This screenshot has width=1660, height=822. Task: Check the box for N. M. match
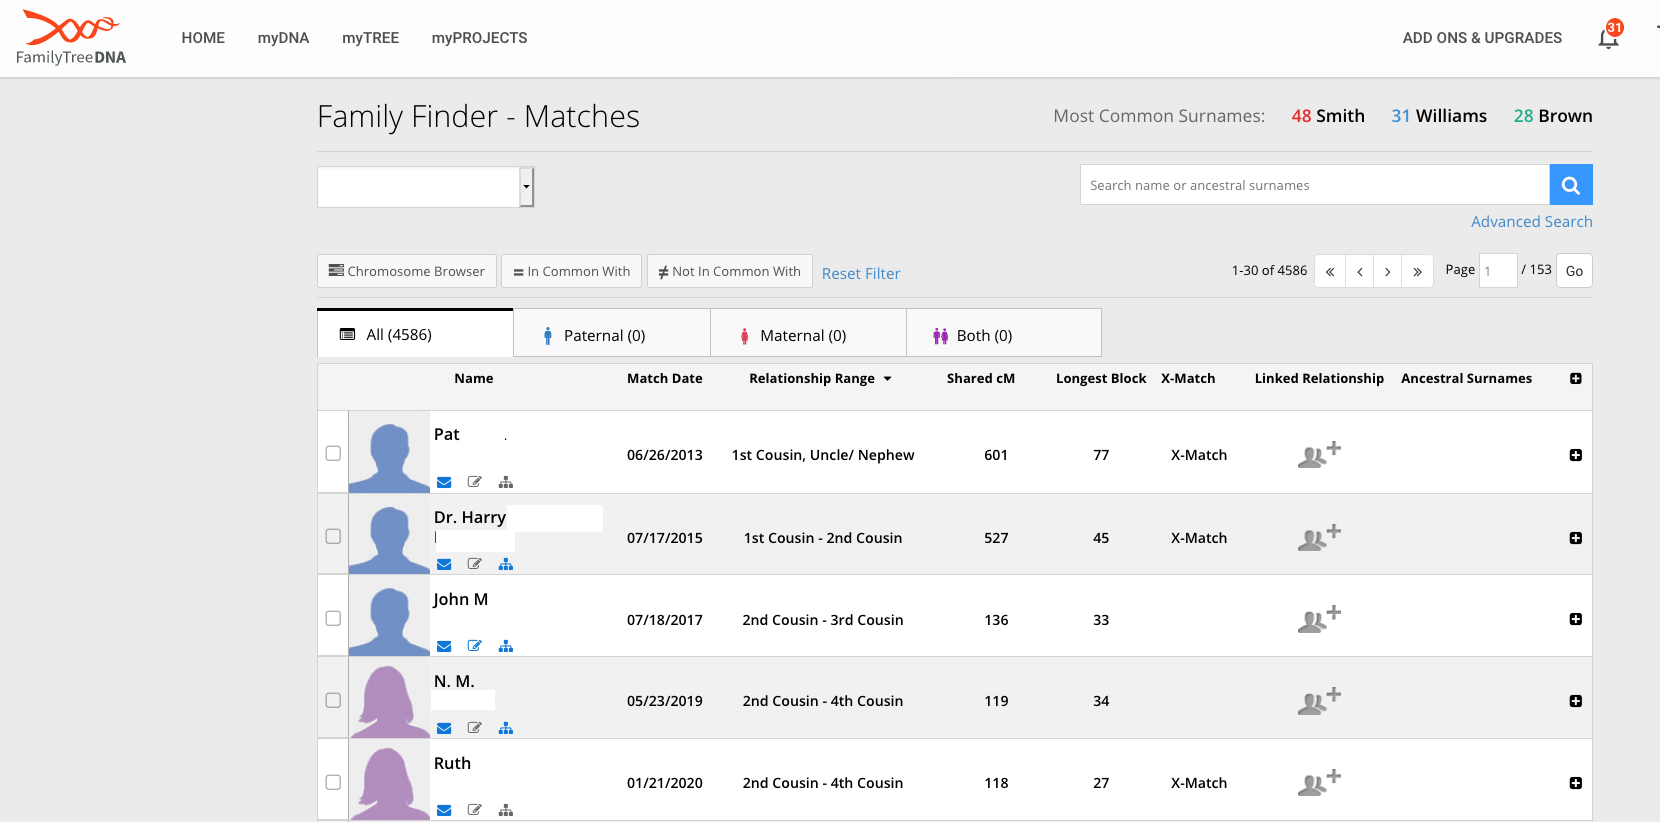pos(333,700)
